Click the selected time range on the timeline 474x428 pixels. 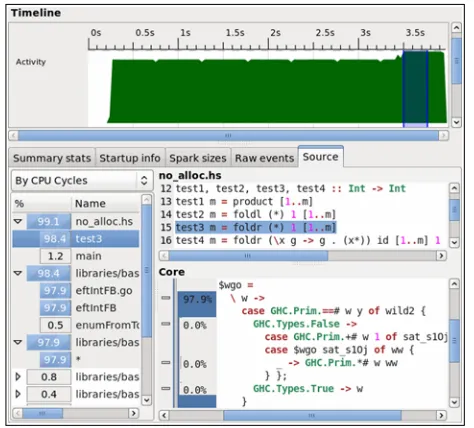415,88
